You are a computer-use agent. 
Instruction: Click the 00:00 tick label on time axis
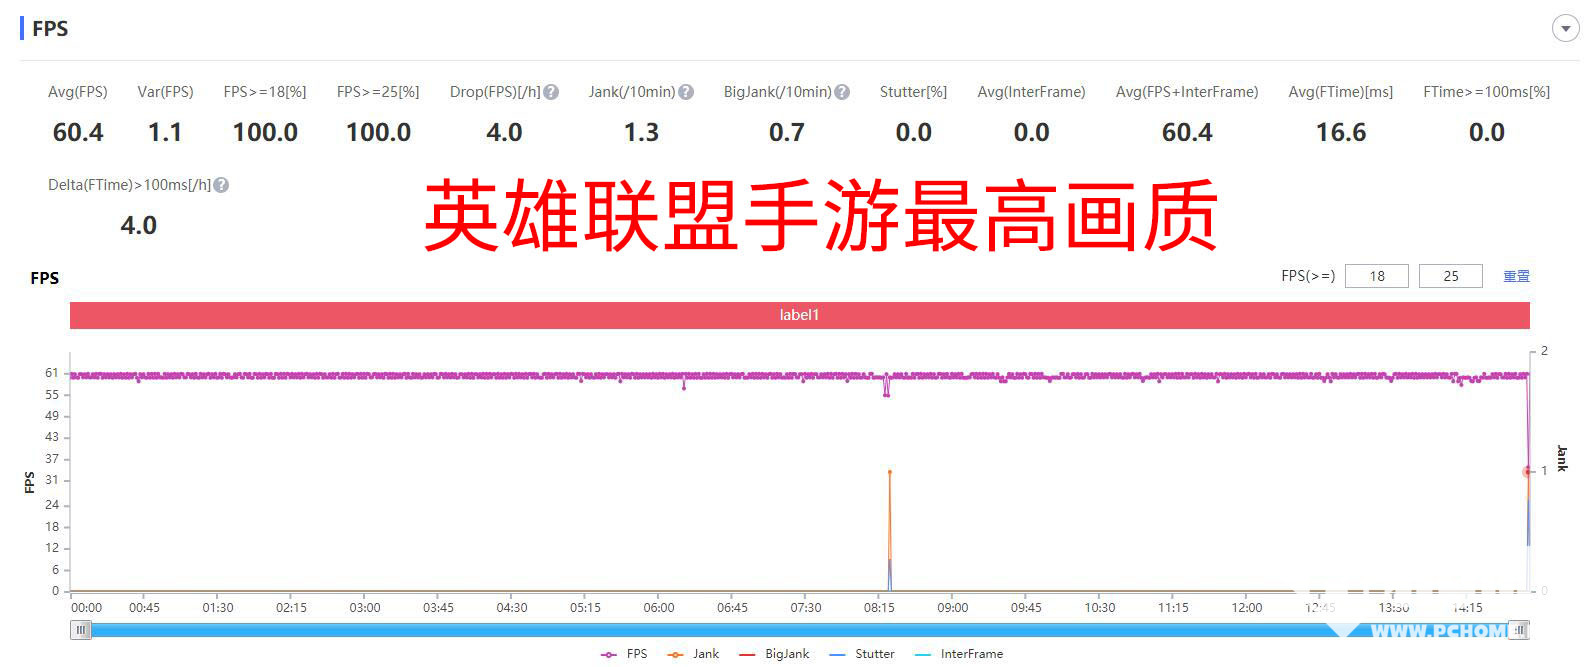[x=86, y=608]
